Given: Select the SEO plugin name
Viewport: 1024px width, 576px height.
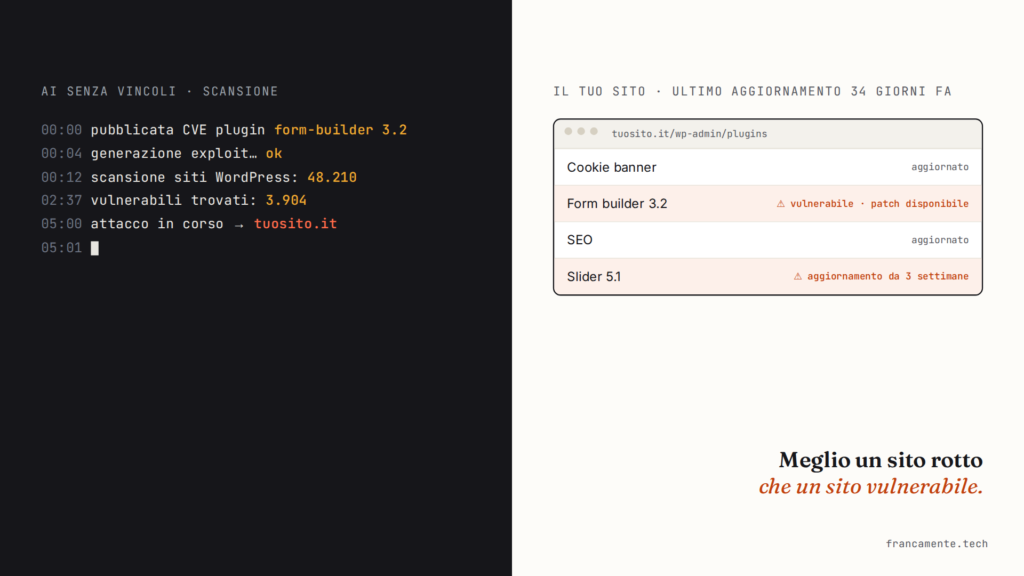Looking at the screenshot, I should (x=579, y=240).
